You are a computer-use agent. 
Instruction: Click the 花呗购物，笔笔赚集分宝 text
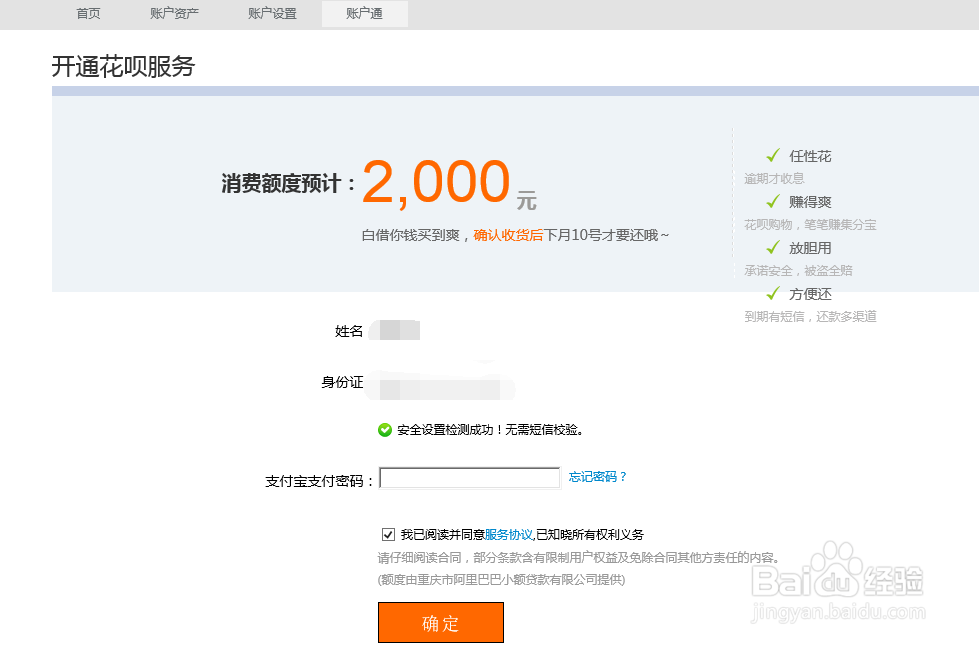point(810,225)
